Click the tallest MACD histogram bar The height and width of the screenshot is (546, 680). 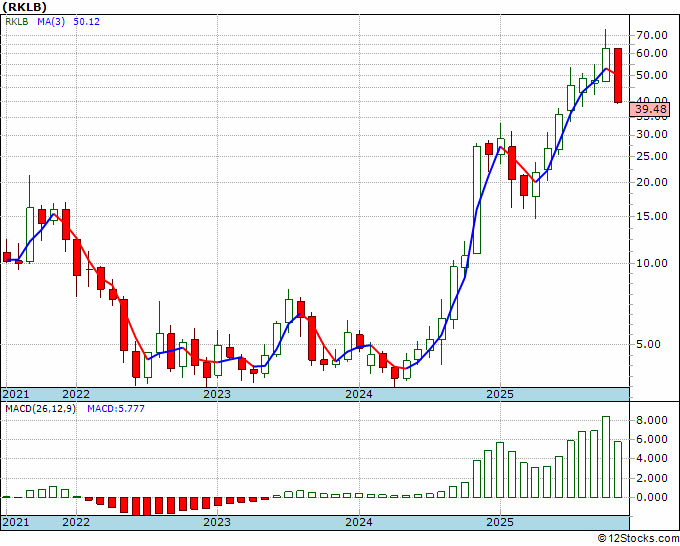tap(606, 457)
